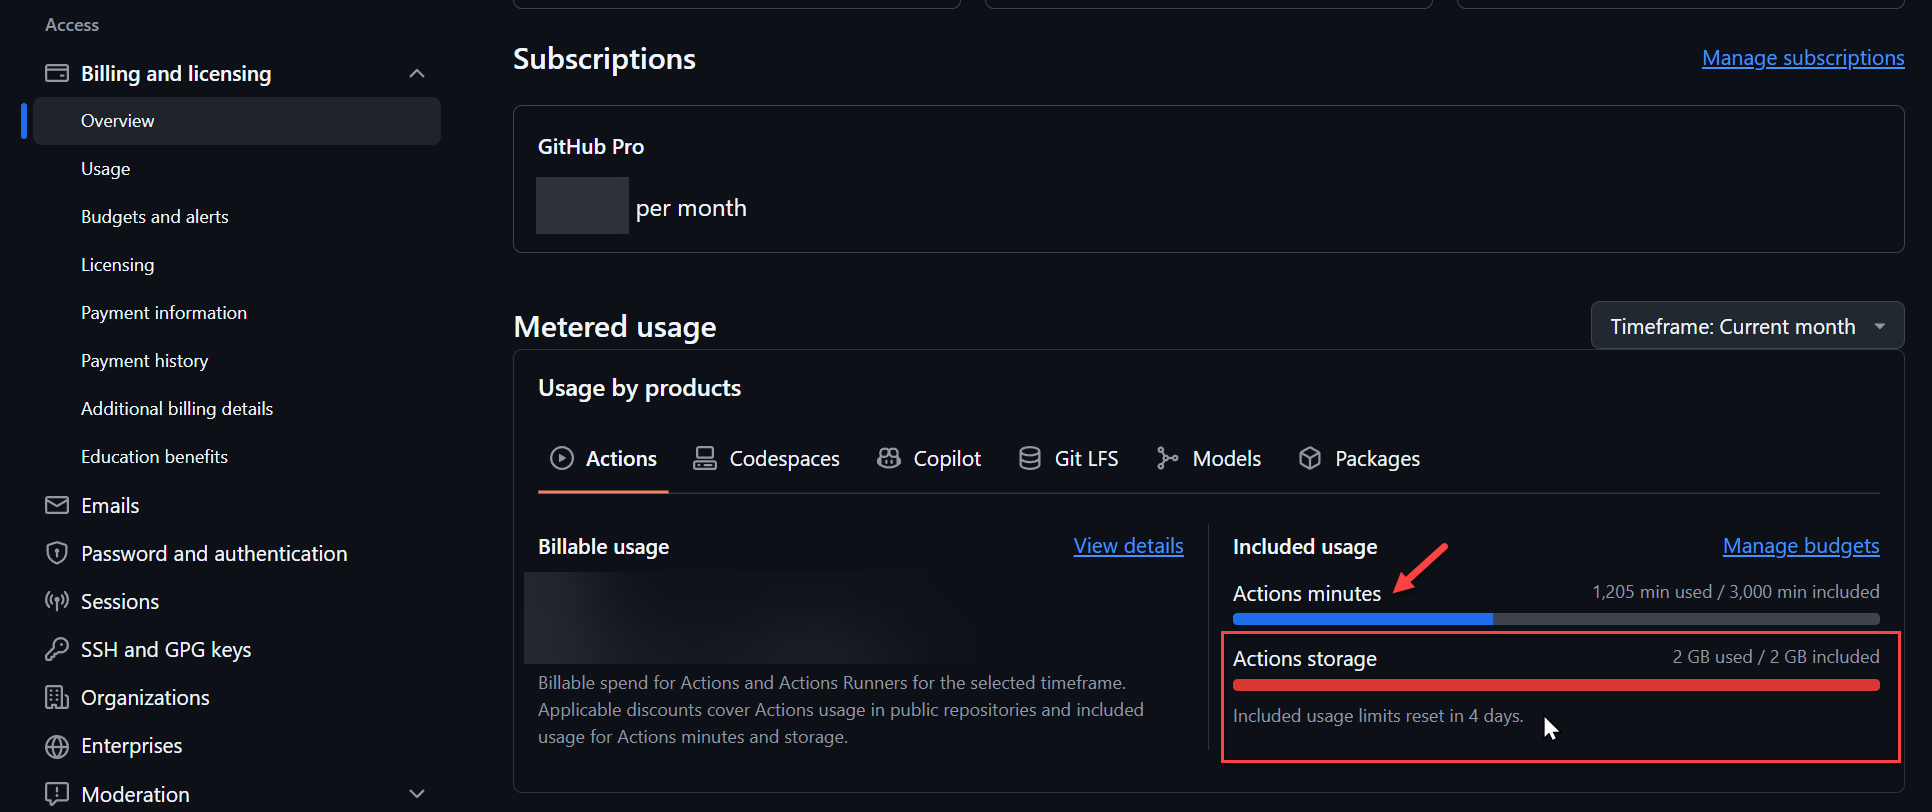Click the Actions storage red progress bar
The height and width of the screenshot is (812, 1932).
pyautogui.click(x=1556, y=685)
